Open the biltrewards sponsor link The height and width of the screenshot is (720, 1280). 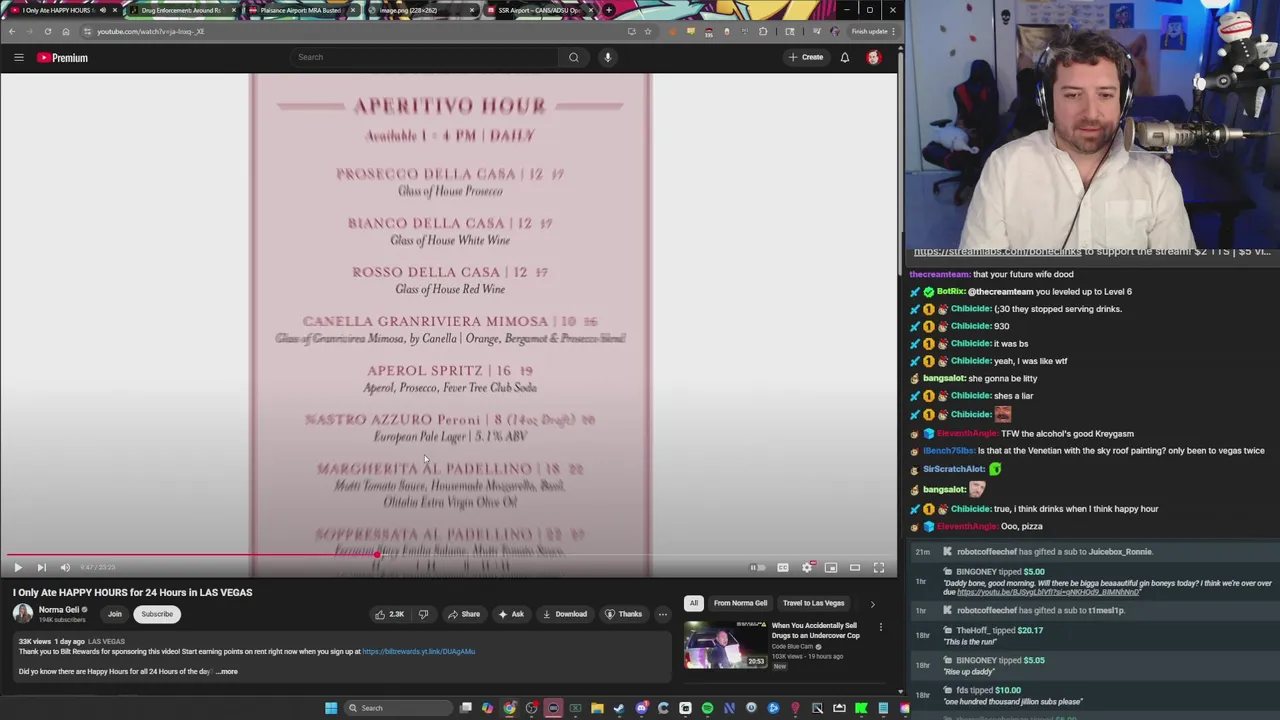coord(419,652)
